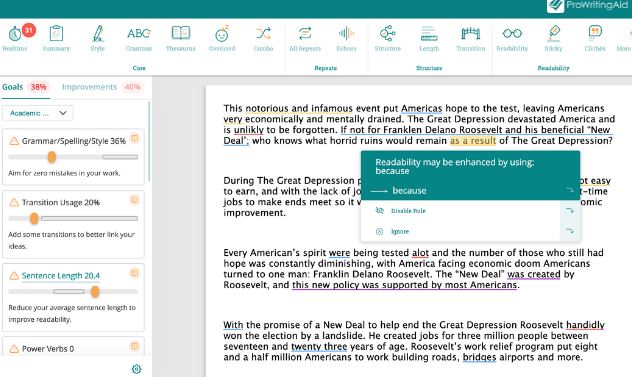Click the arrow beside Ignore
Screen dimensions: 632x377
pos(570,231)
